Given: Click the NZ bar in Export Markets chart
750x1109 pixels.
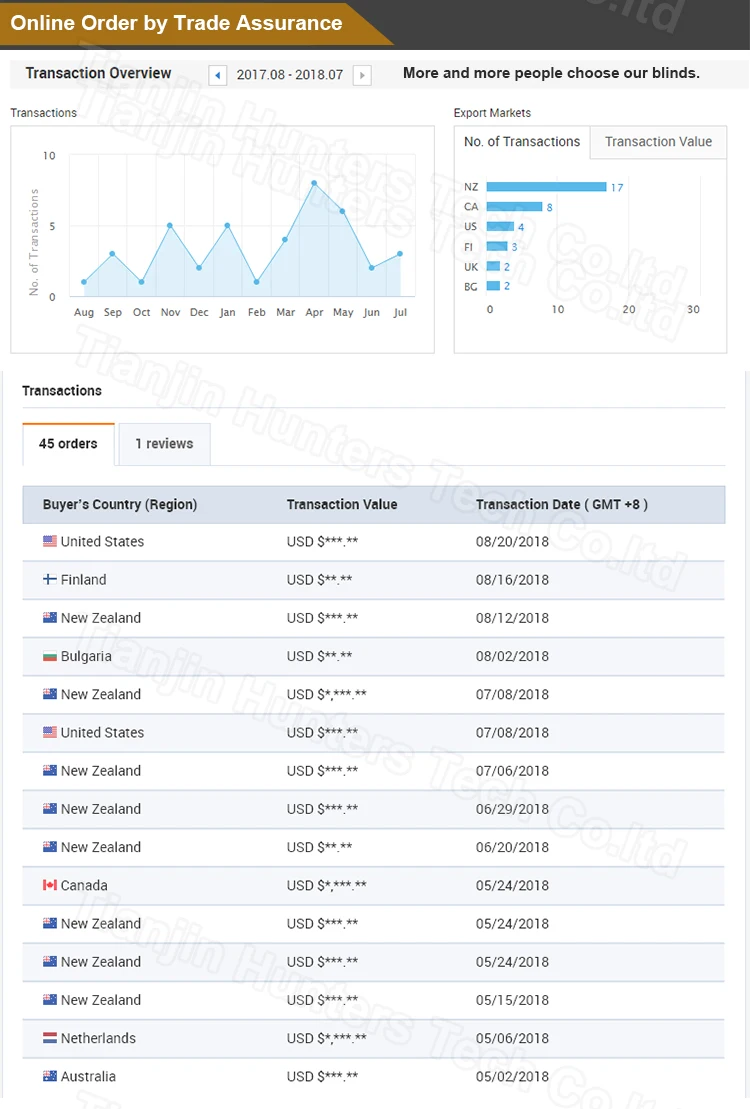Looking at the screenshot, I should click(x=546, y=187).
